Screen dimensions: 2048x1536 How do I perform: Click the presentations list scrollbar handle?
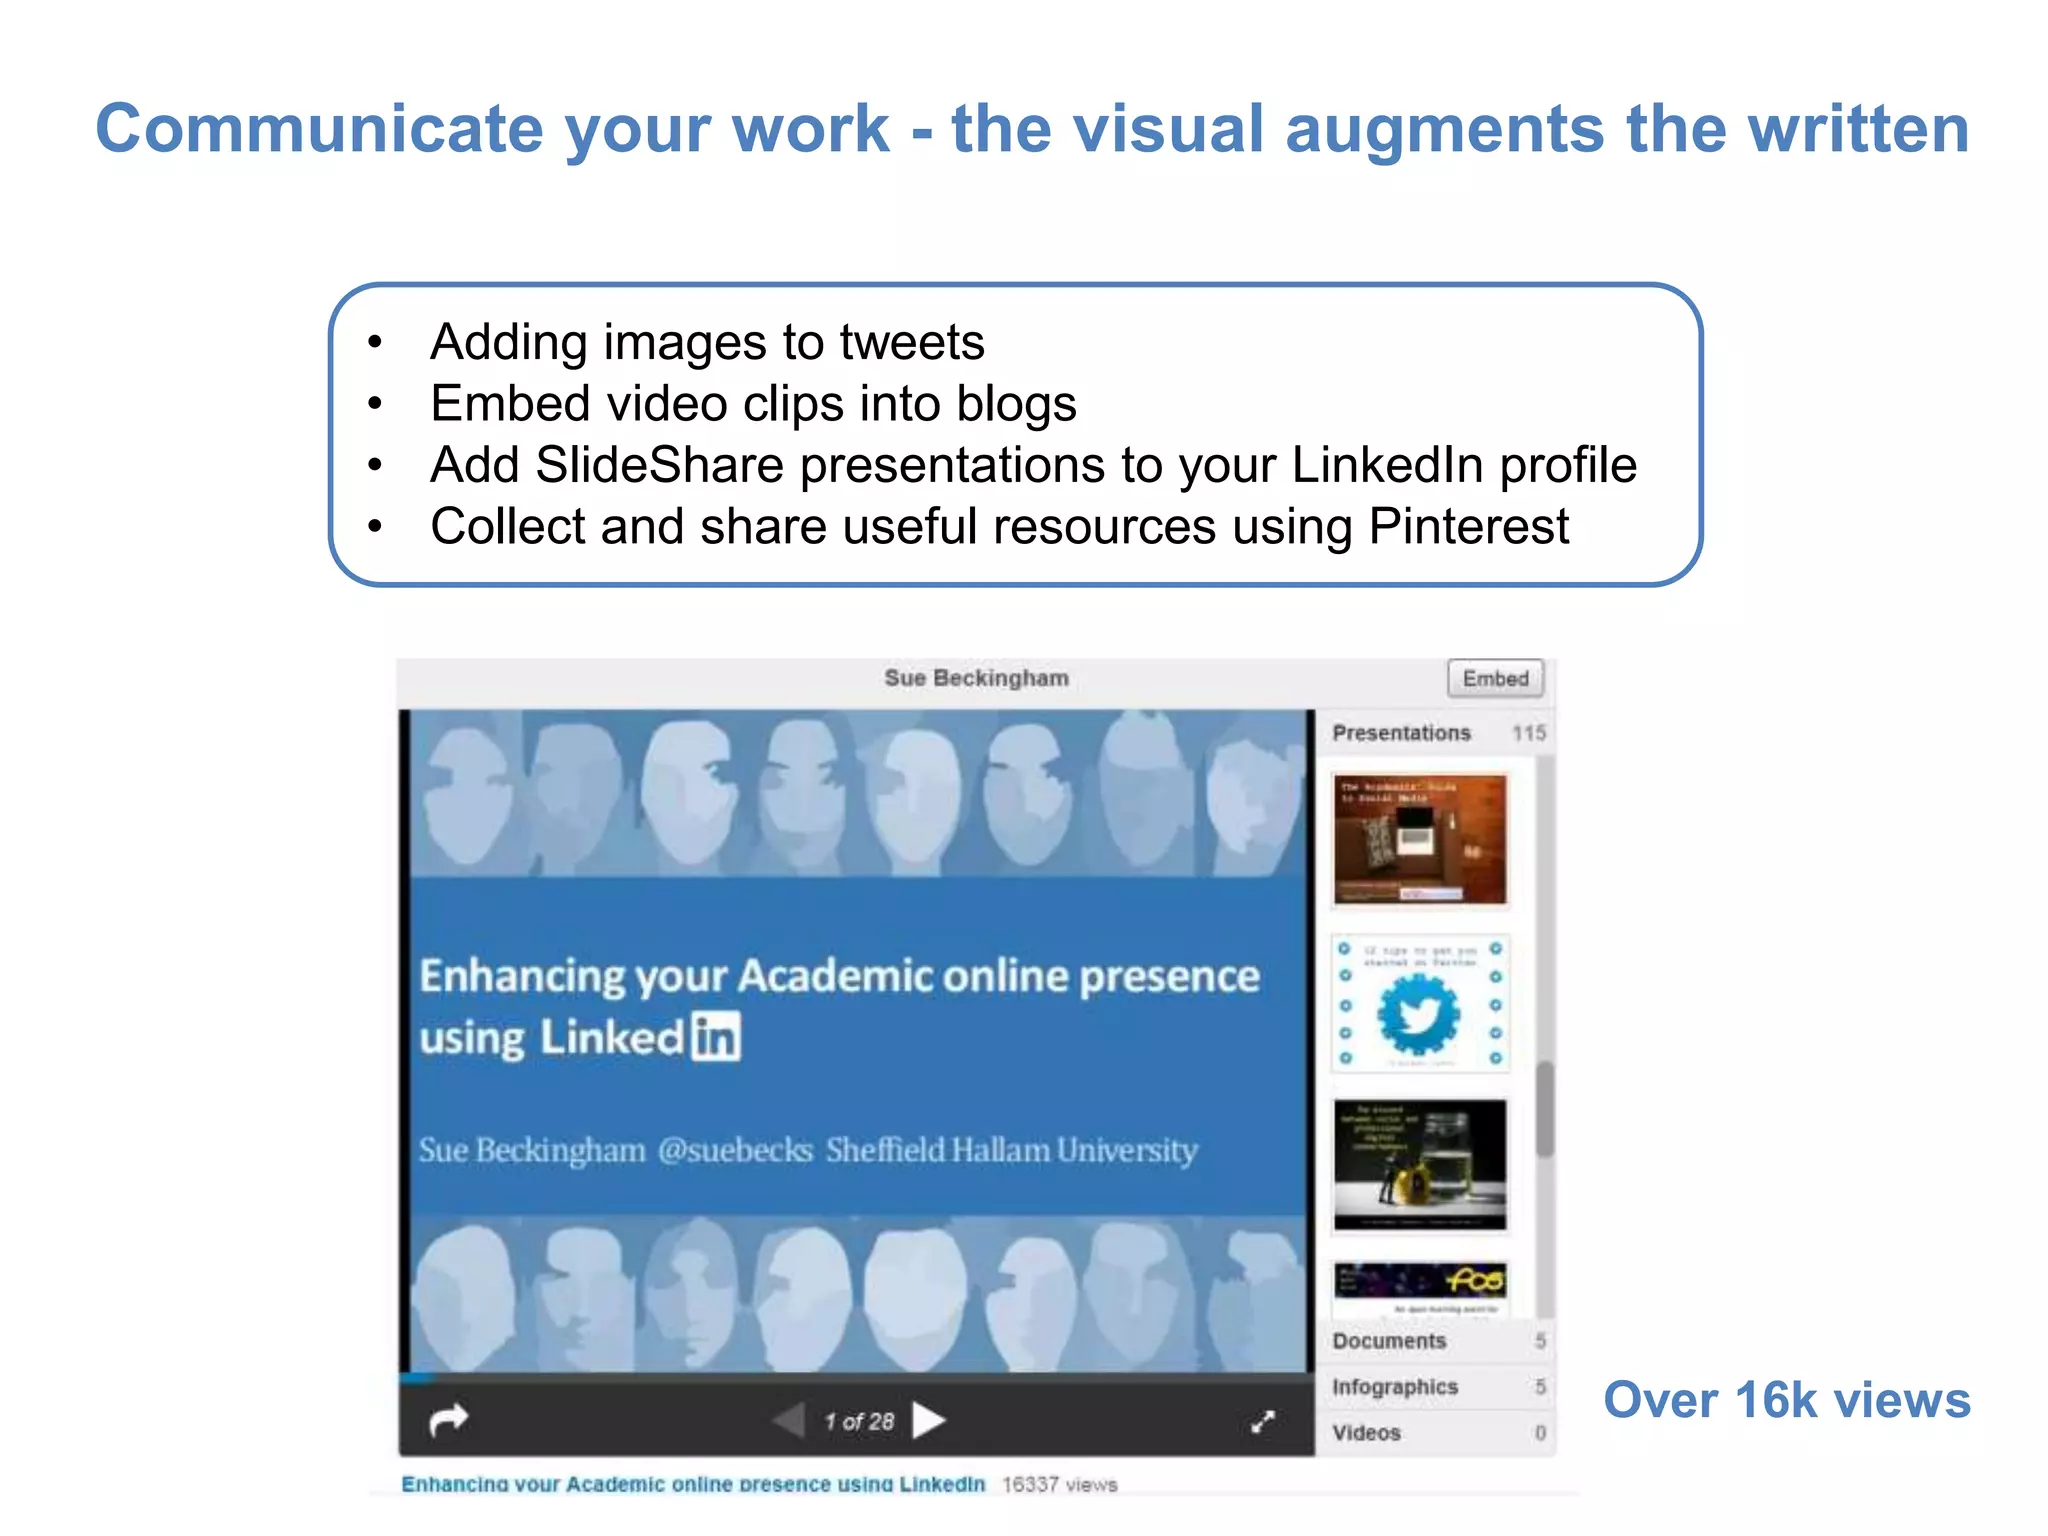[x=1545, y=1110]
